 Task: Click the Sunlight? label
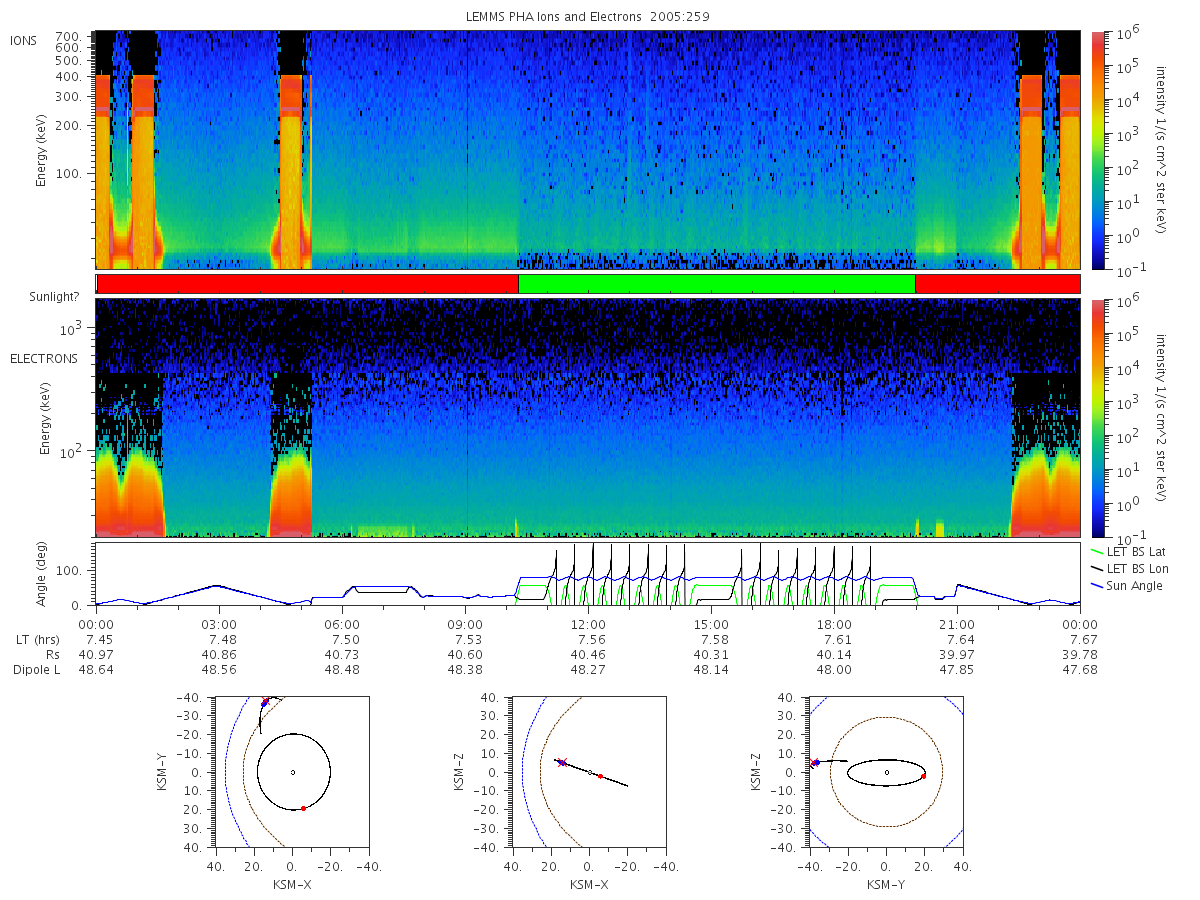(x=40, y=297)
